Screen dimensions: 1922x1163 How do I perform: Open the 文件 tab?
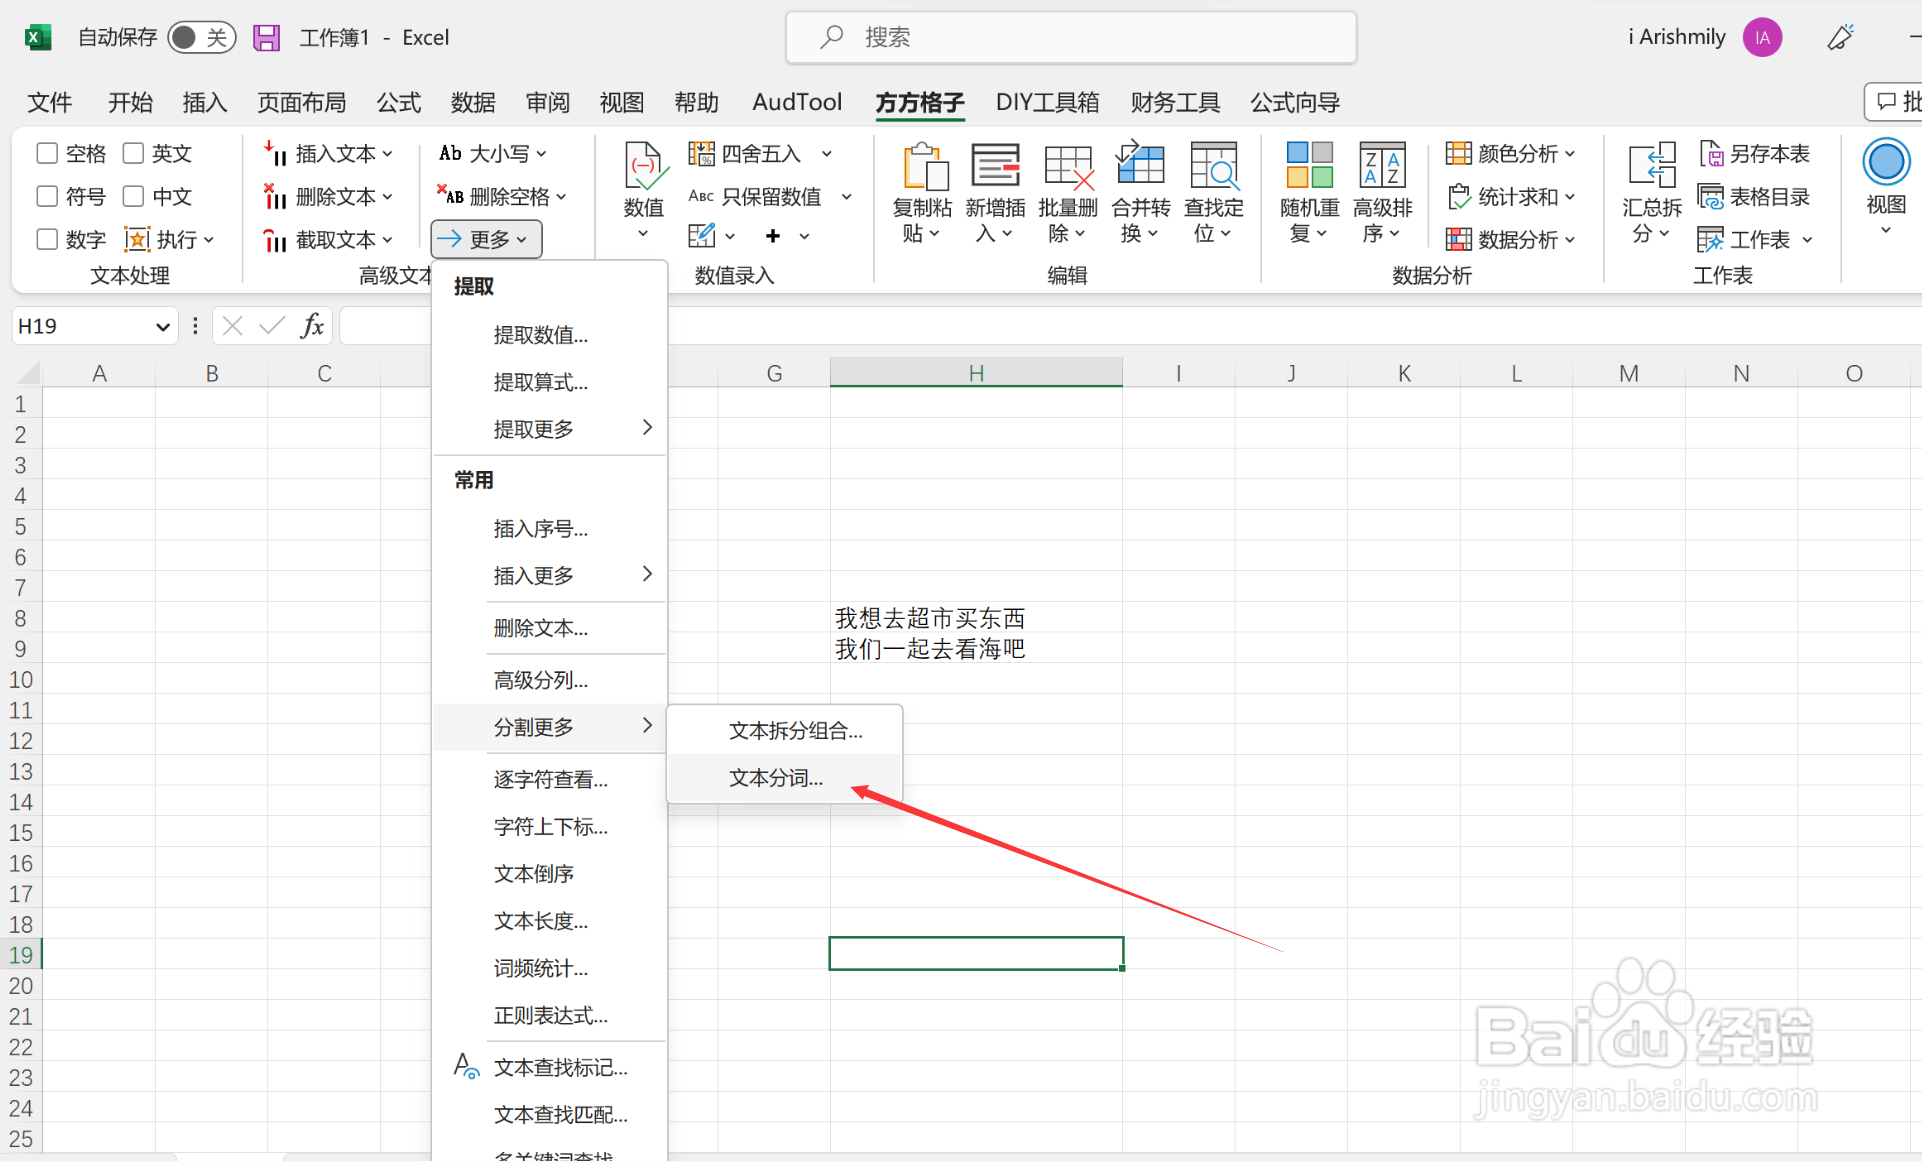click(50, 102)
